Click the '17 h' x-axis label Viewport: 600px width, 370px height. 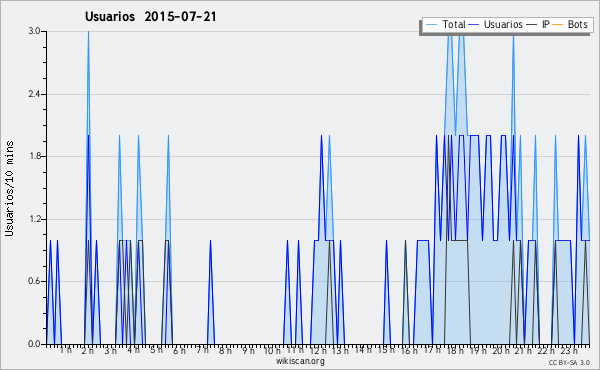(432, 350)
